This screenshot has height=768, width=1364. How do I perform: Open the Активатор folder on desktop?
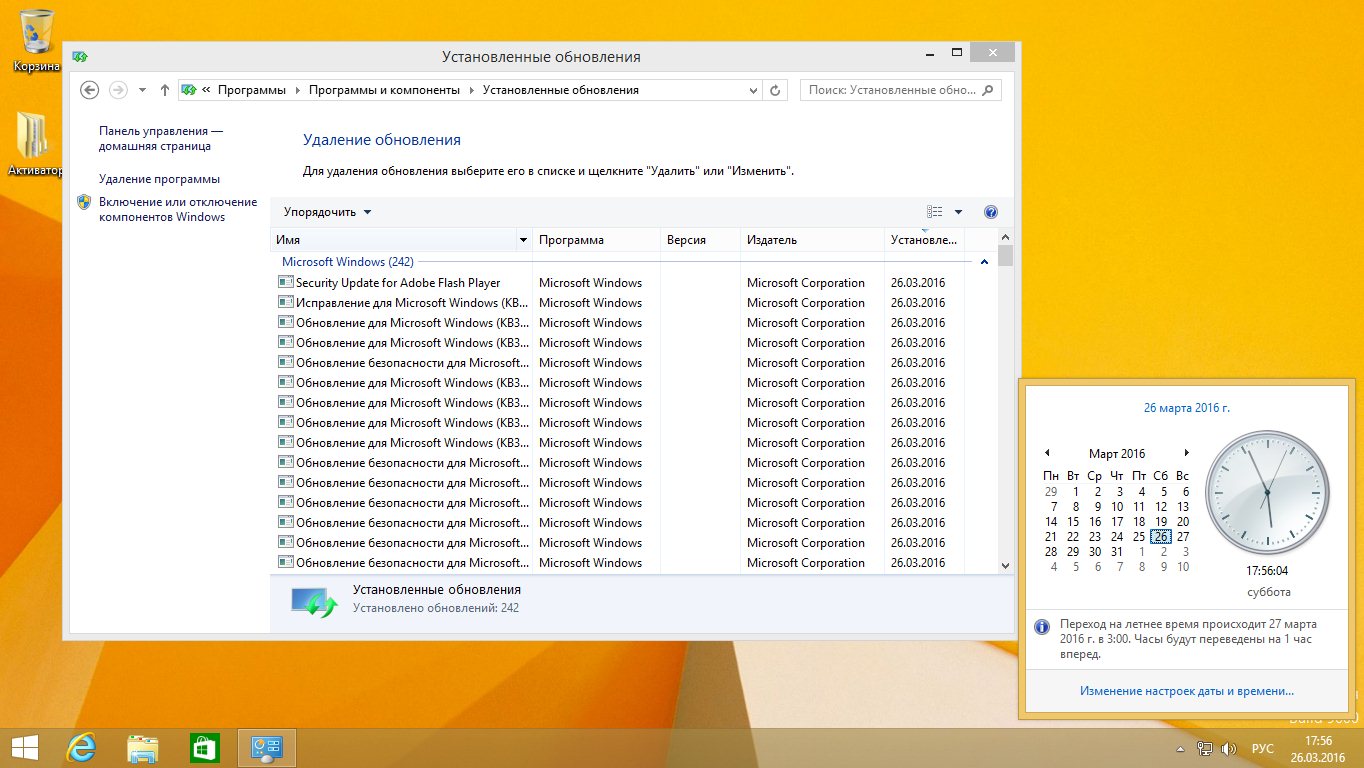34,145
